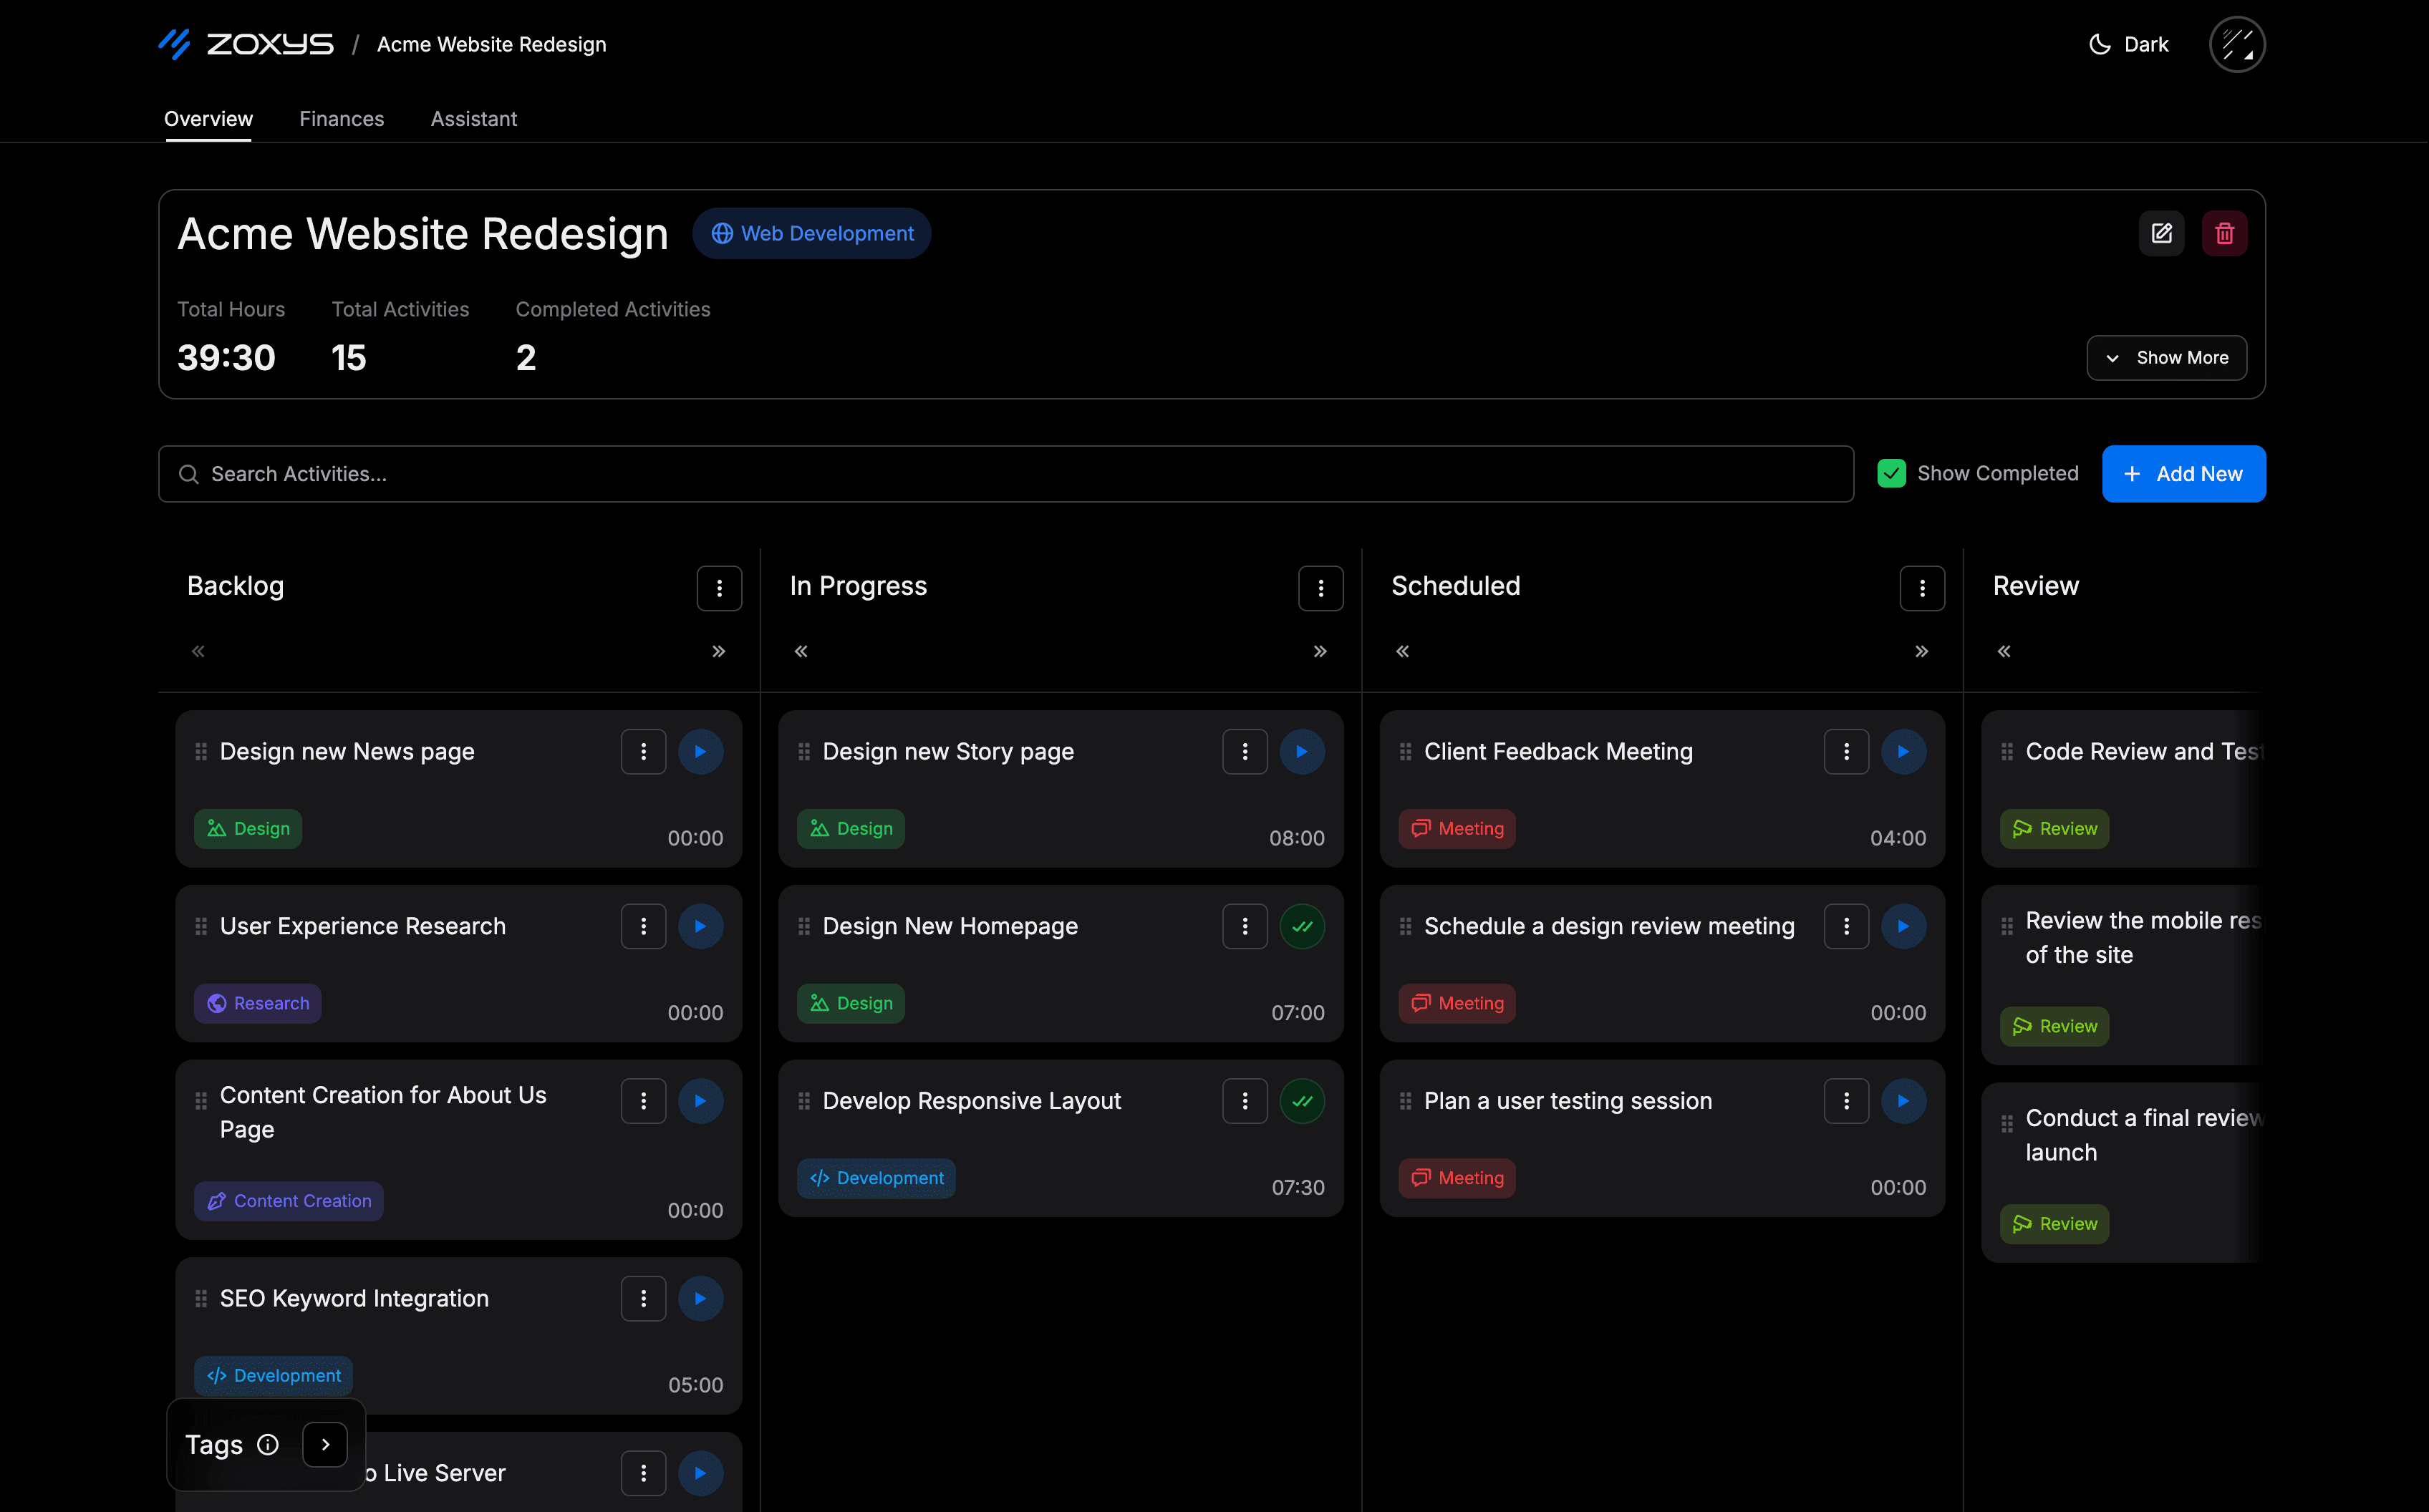Viewport: 2429px width, 1512px height.
Task: Click the Content Creation tag
Action: pyautogui.click(x=289, y=1201)
